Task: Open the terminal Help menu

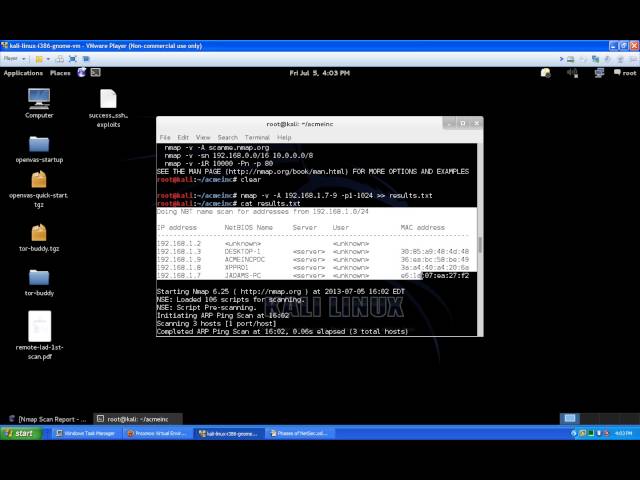Action: 284,137
